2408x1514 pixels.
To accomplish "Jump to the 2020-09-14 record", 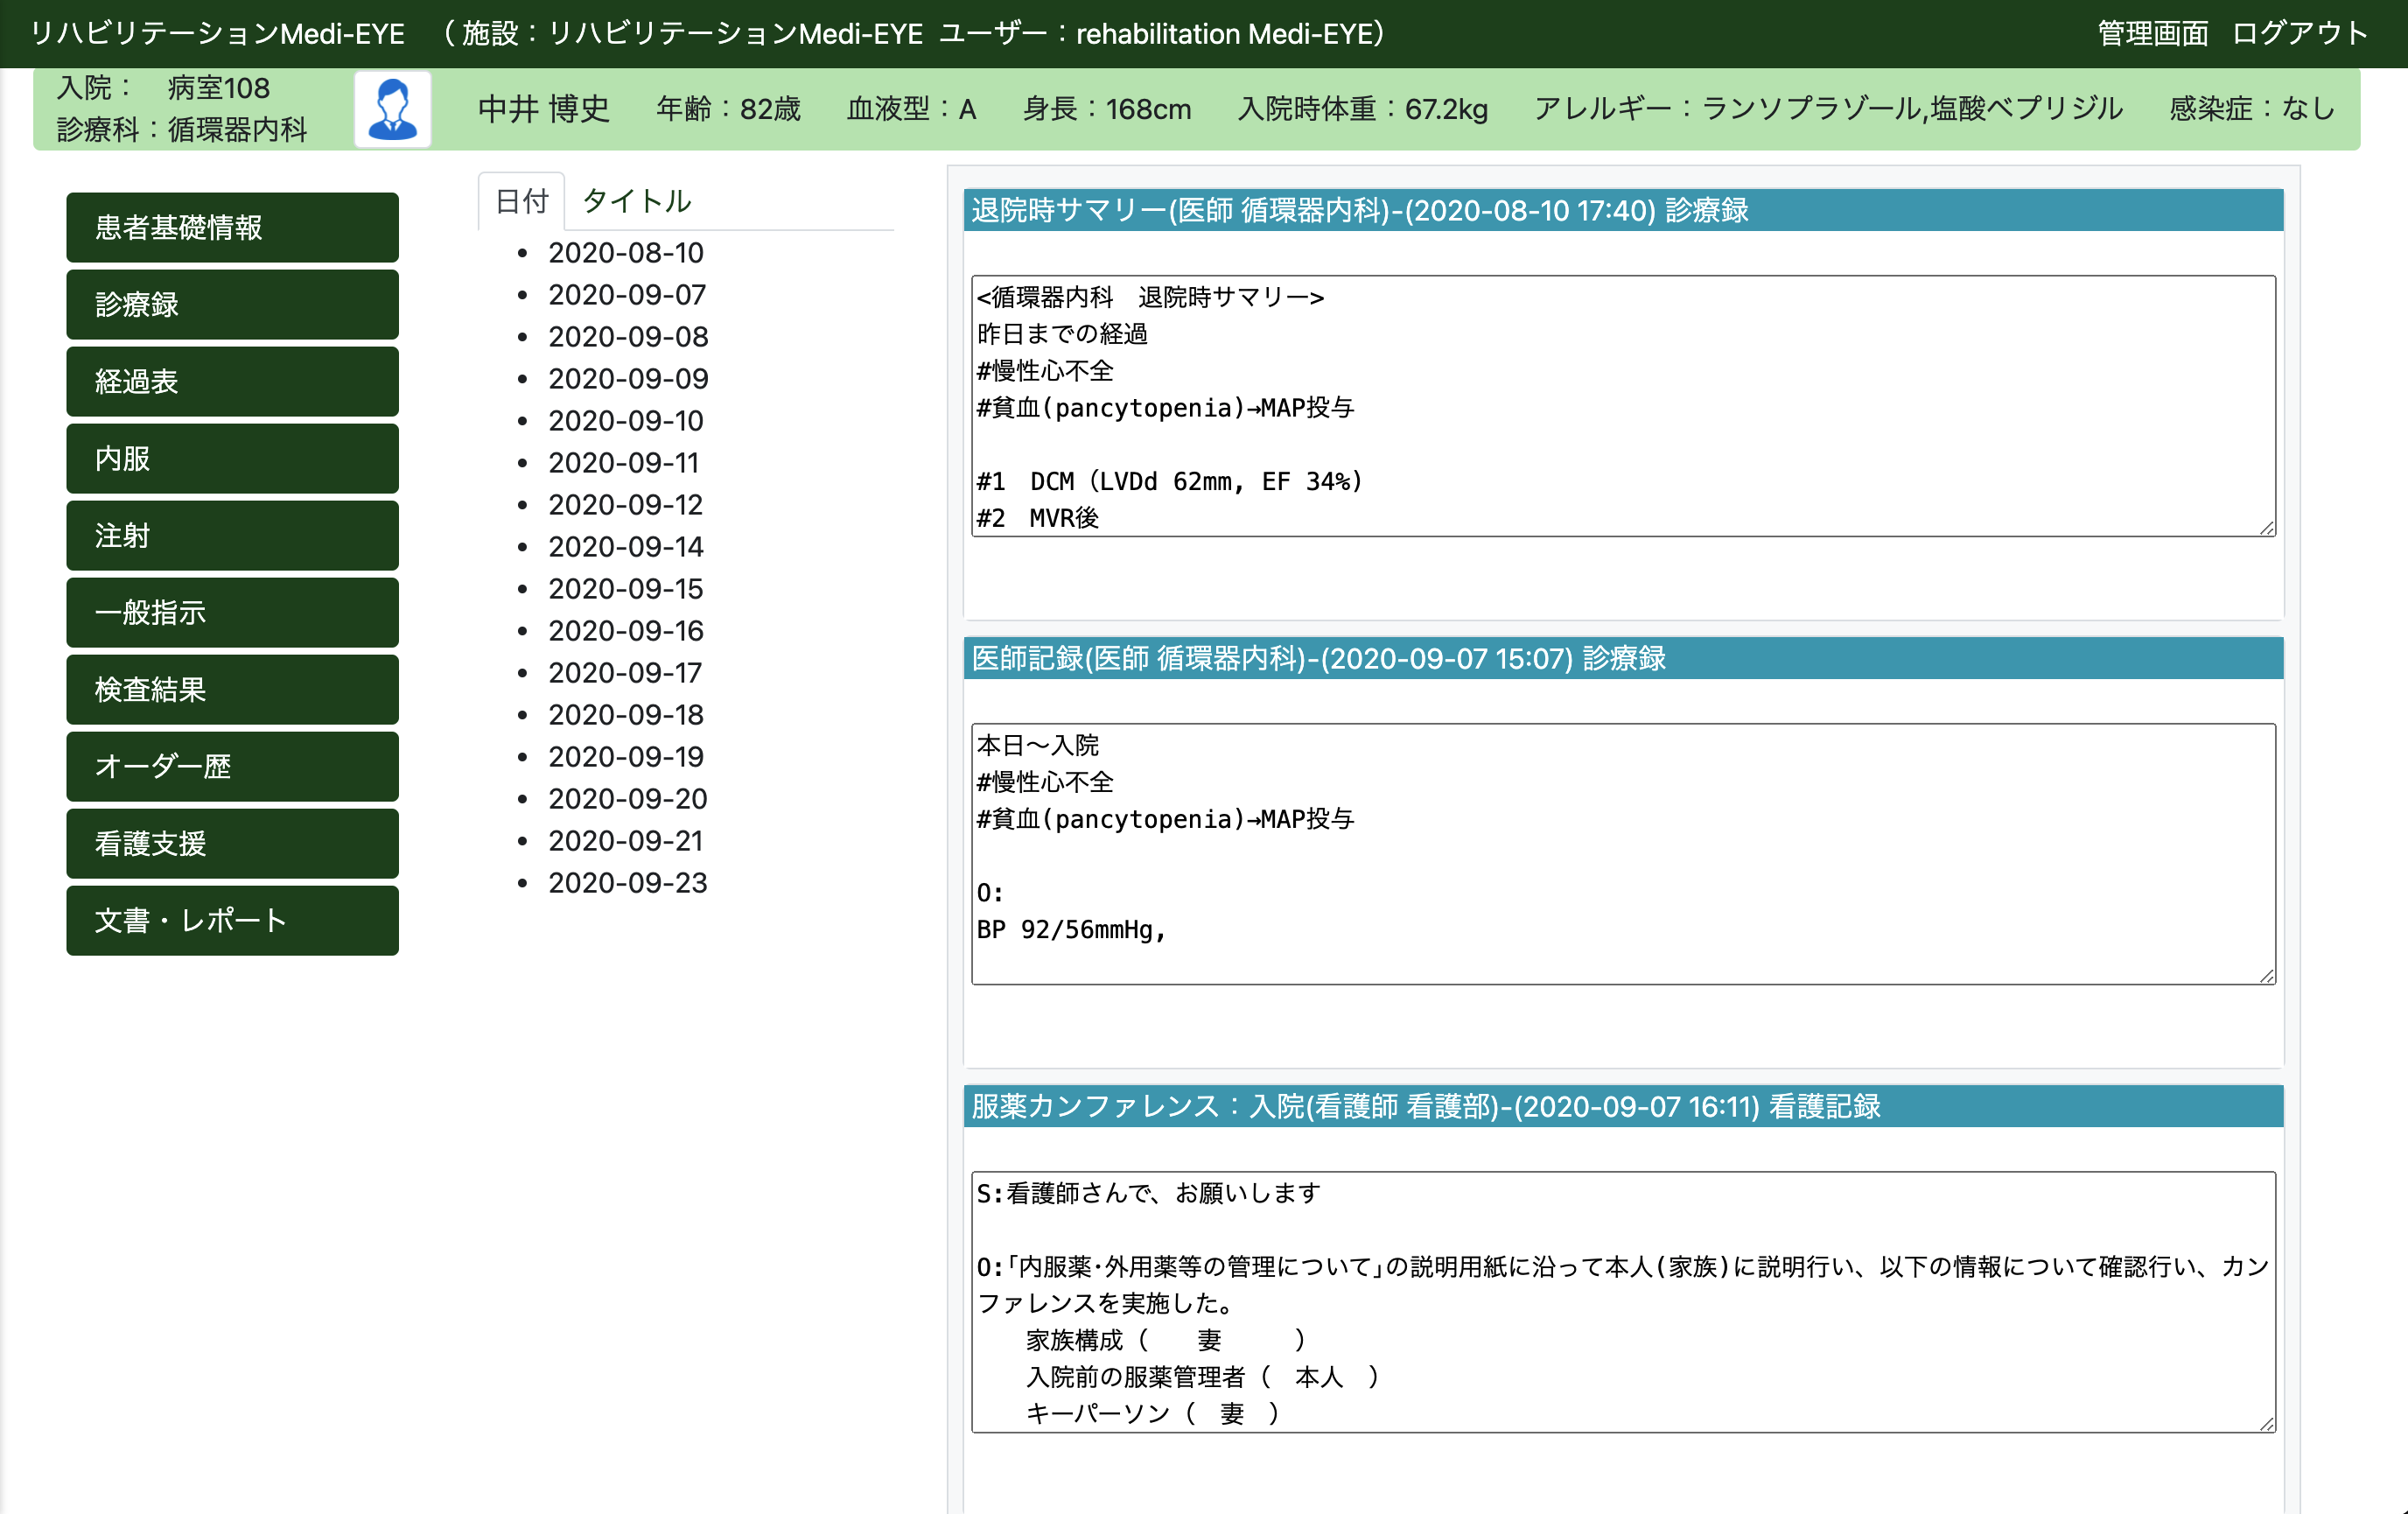I will coord(625,547).
